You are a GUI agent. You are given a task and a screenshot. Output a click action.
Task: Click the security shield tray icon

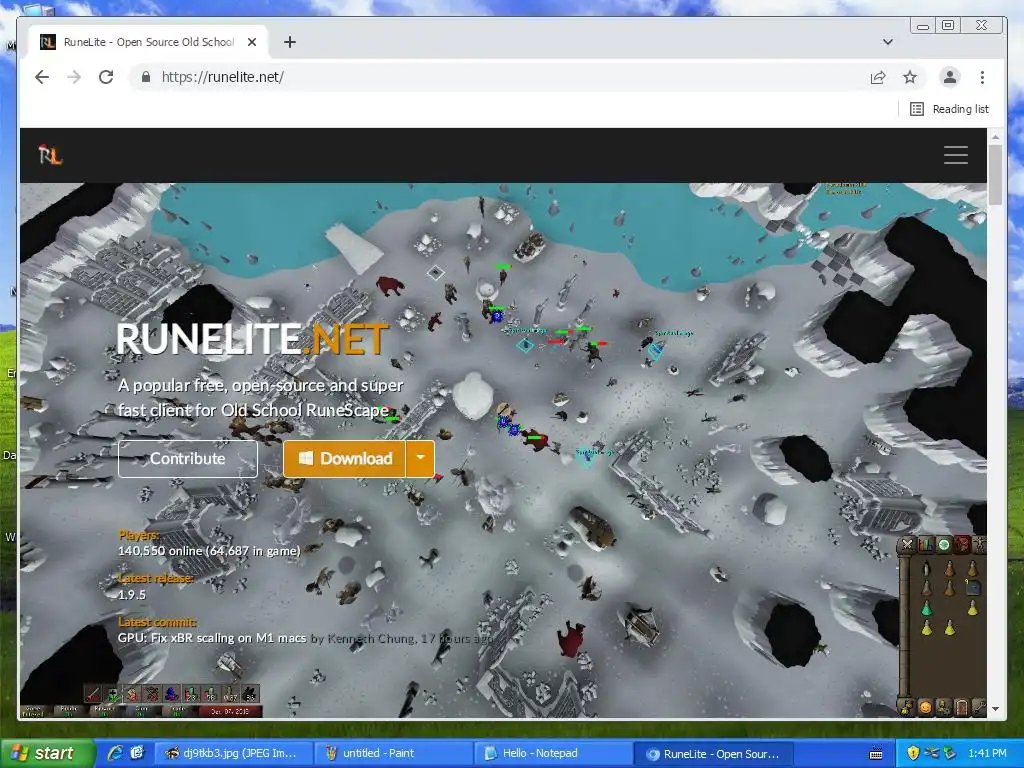[913, 753]
